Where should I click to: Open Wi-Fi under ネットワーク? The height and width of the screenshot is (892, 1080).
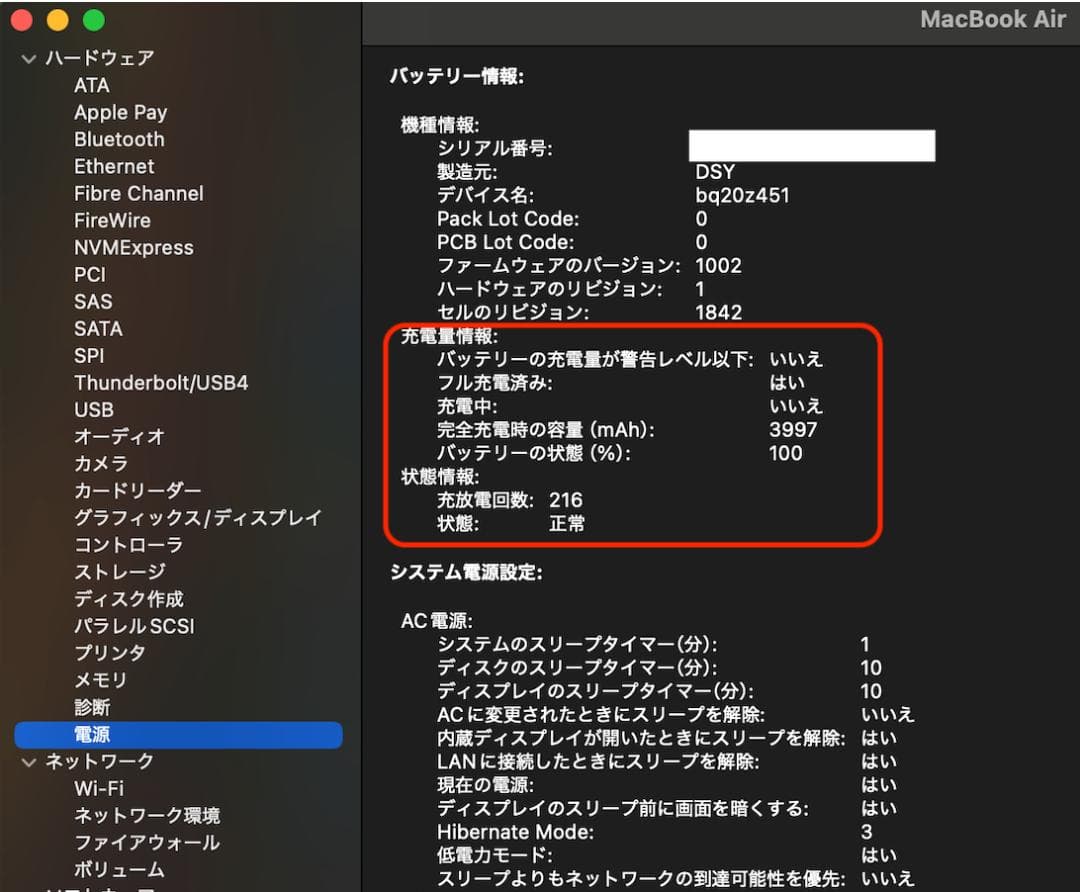tap(99, 789)
